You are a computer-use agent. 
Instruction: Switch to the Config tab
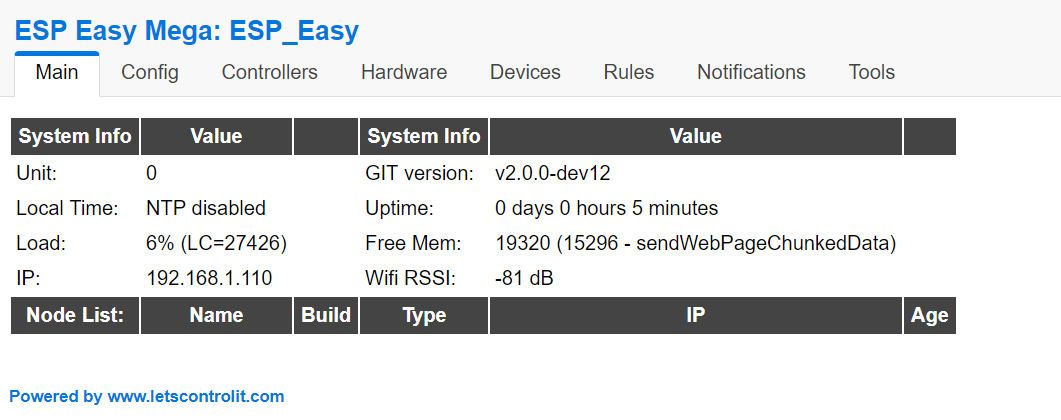(x=150, y=72)
